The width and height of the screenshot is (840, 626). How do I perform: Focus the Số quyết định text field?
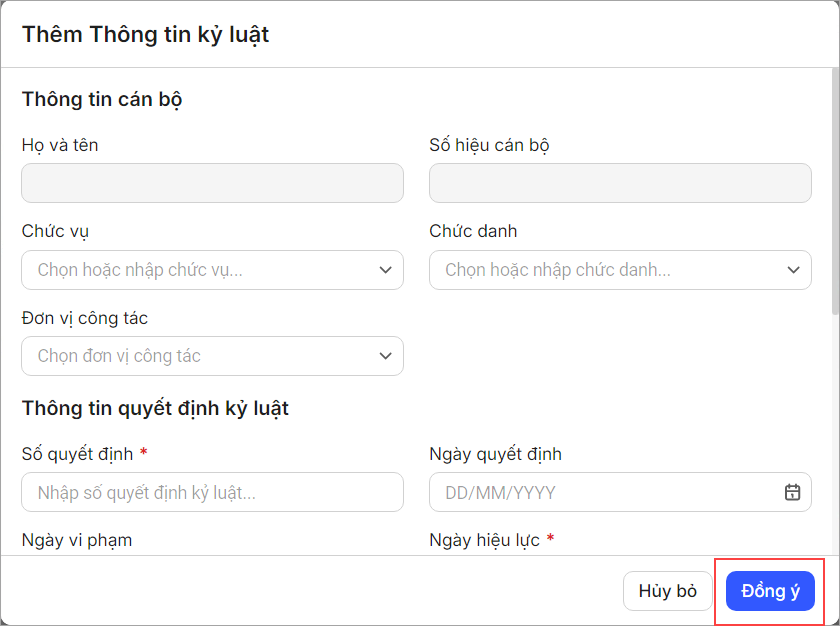click(212, 492)
